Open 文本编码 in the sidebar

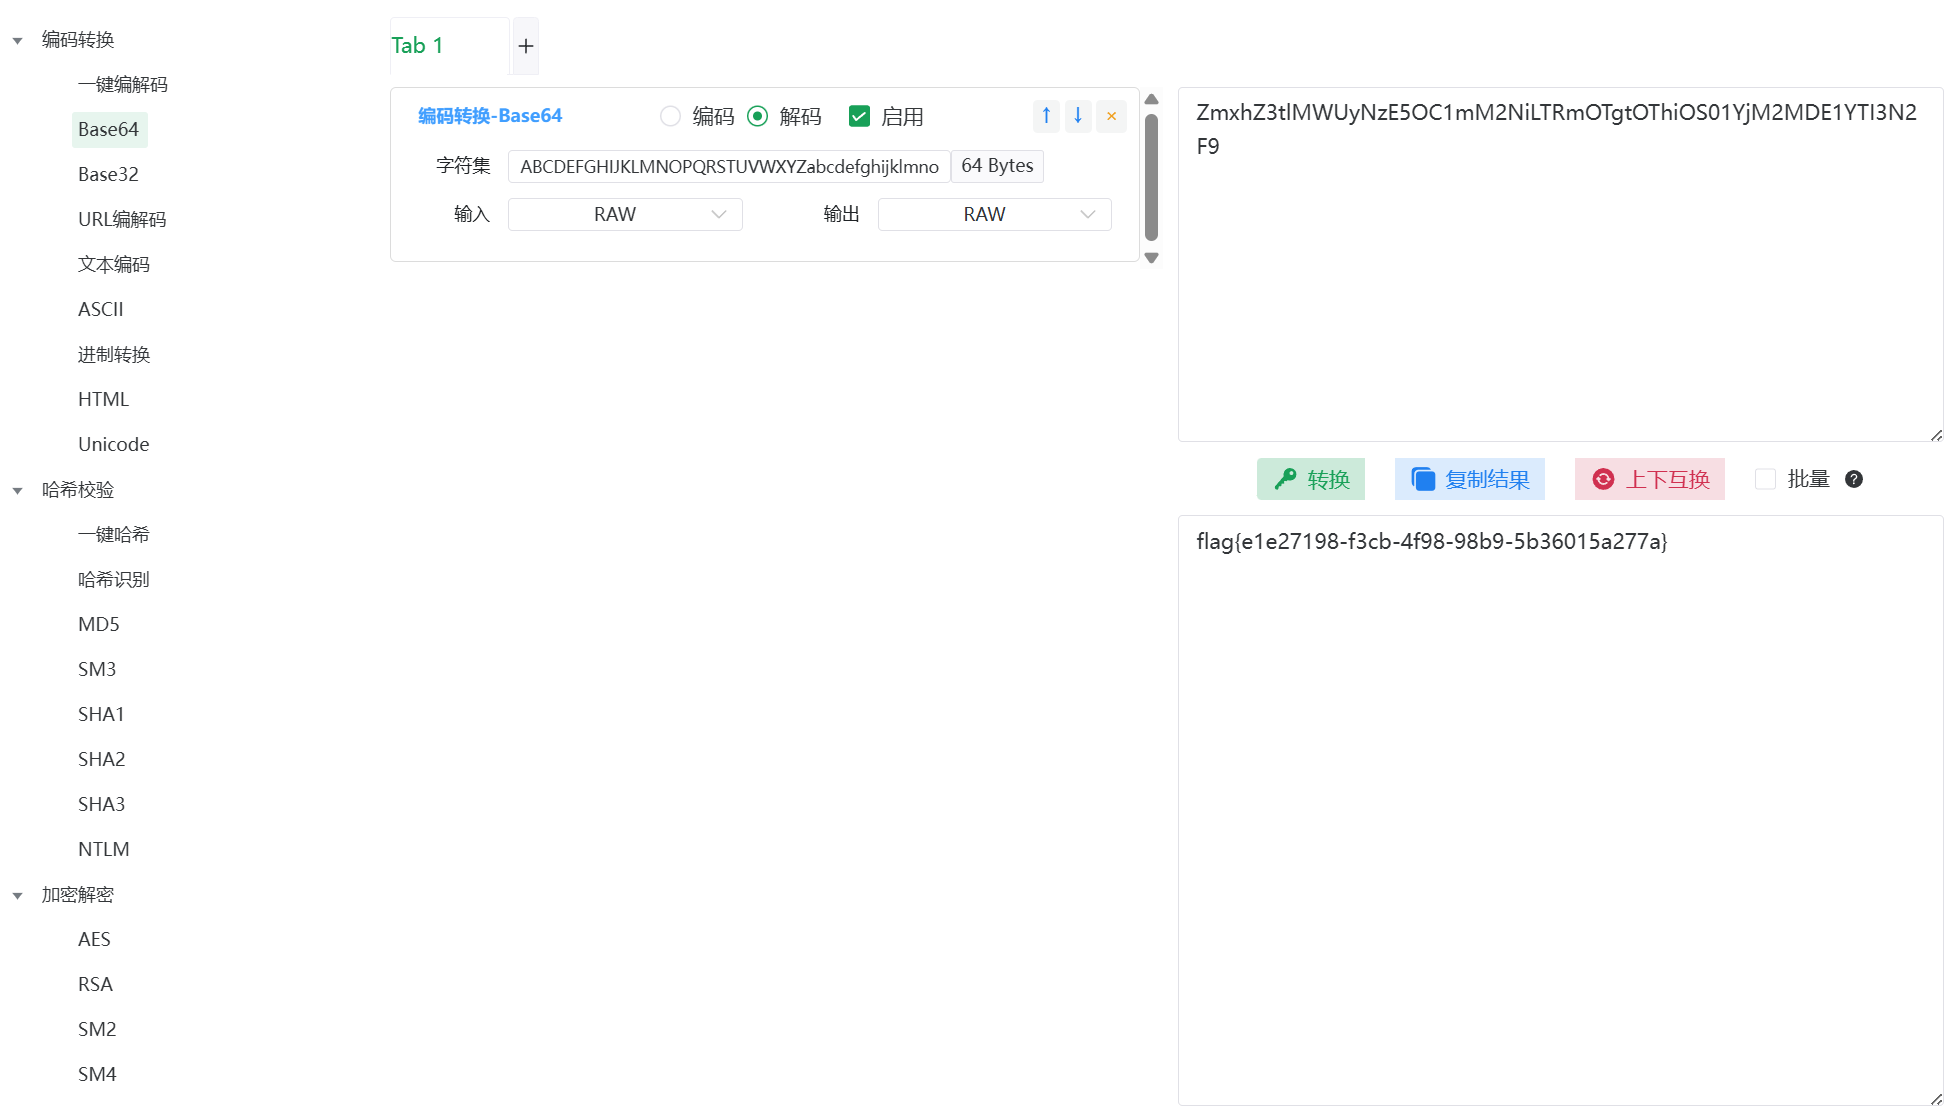point(114,264)
